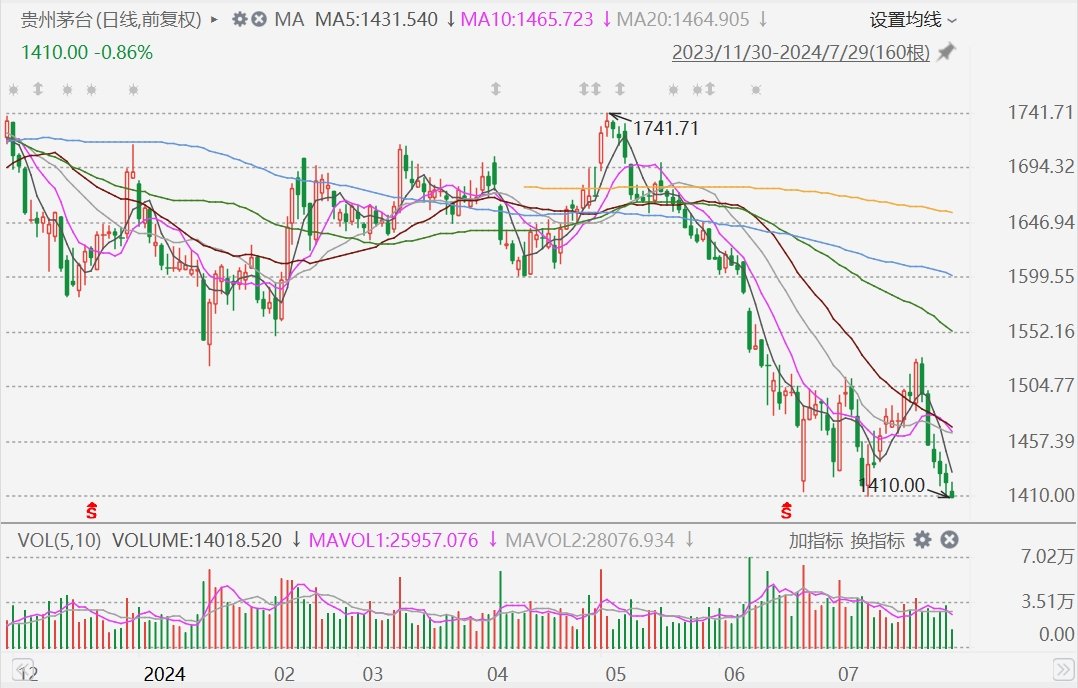Click the 加指标 button

(815, 540)
